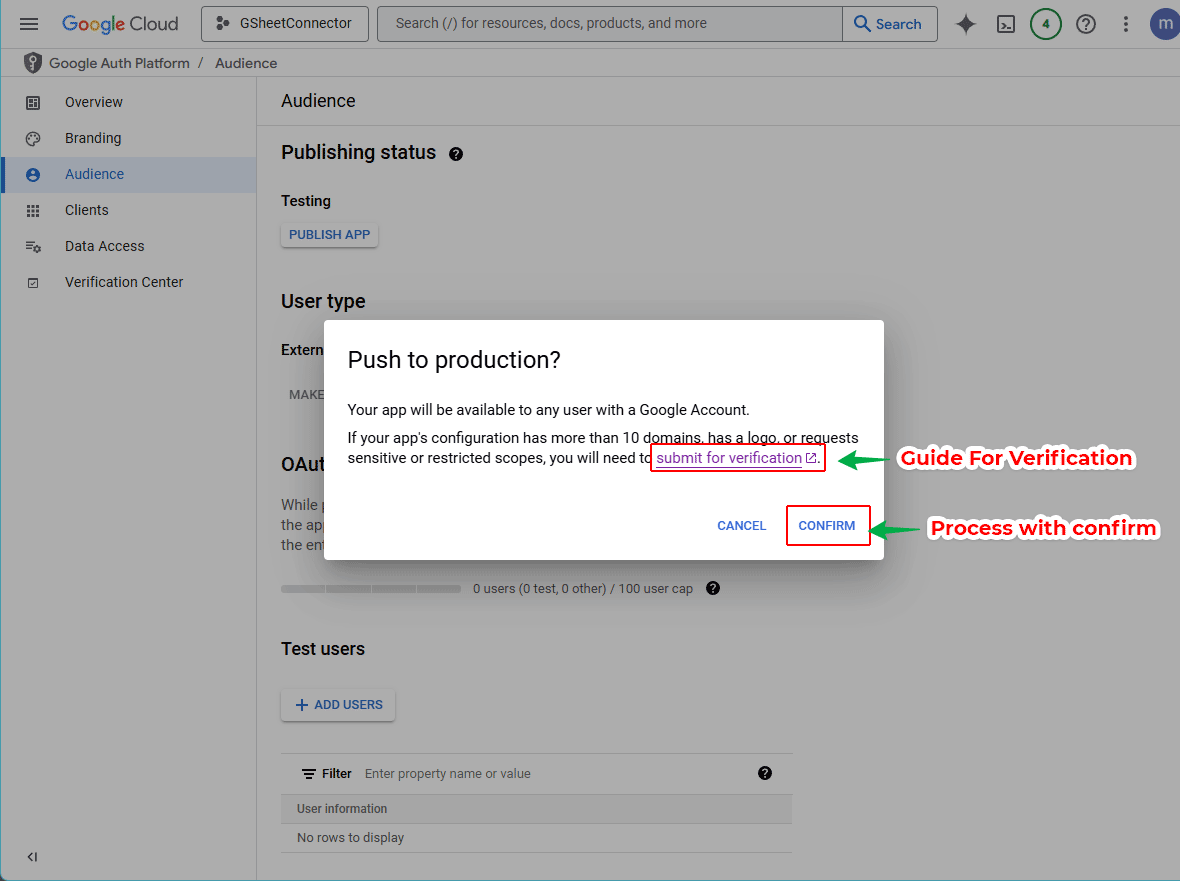Click the blue Search button
The image size is (1180, 881).
pos(890,24)
